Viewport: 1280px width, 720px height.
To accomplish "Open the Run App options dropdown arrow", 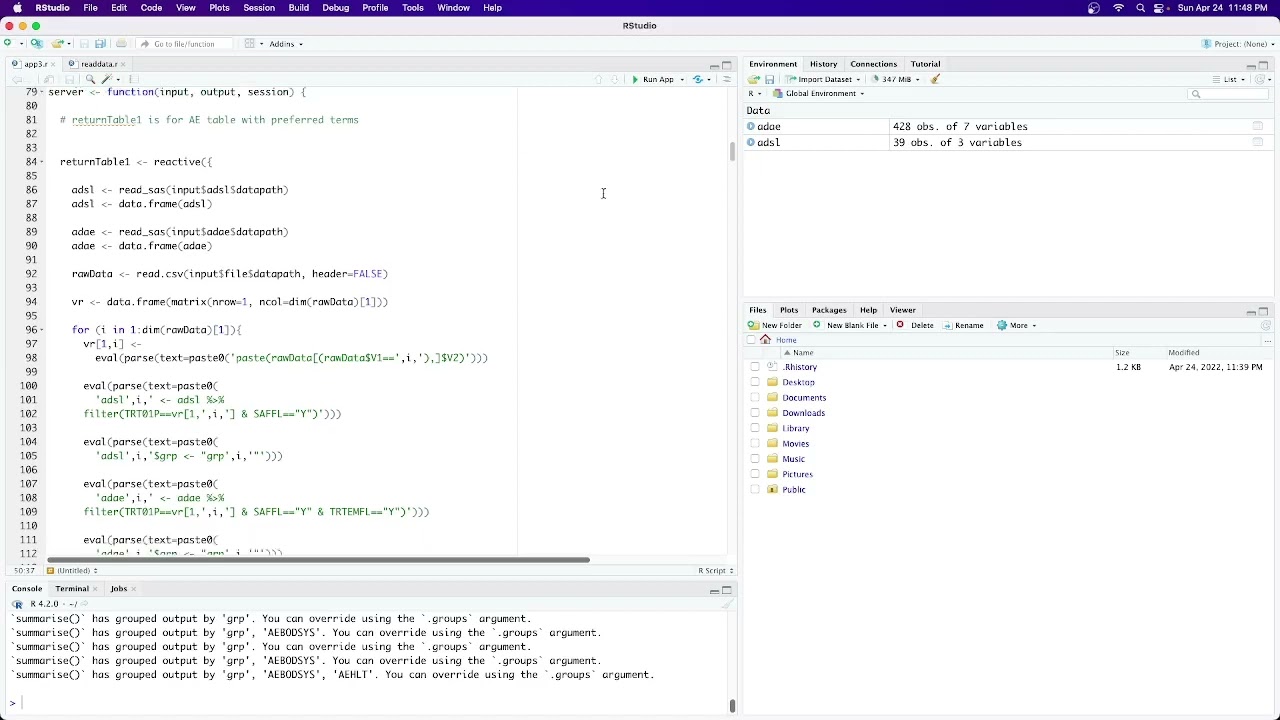I will click(682, 79).
